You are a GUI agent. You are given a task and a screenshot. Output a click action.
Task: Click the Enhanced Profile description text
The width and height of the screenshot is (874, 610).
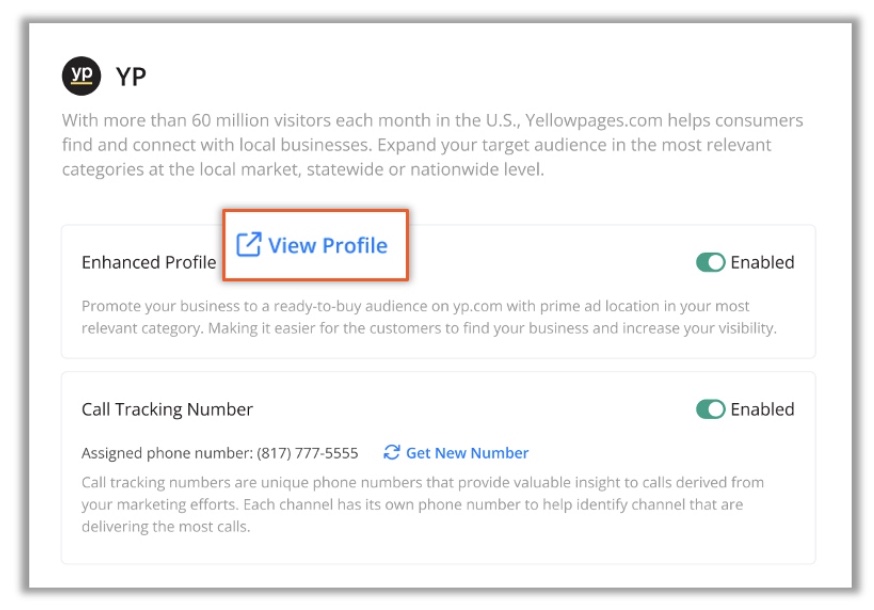[429, 317]
